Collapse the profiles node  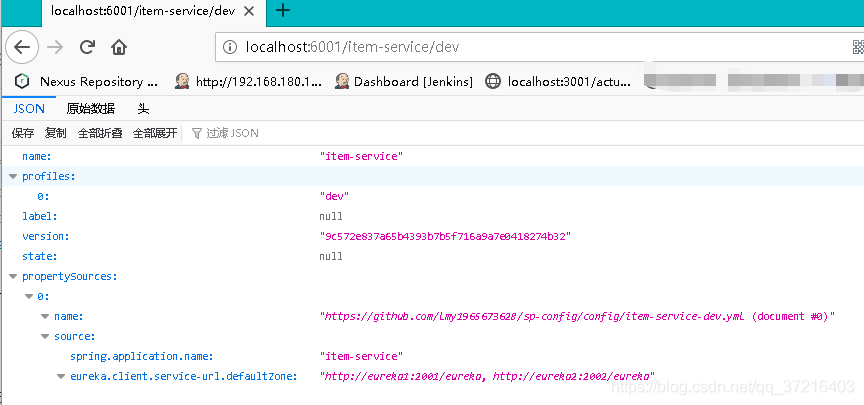tap(13, 176)
